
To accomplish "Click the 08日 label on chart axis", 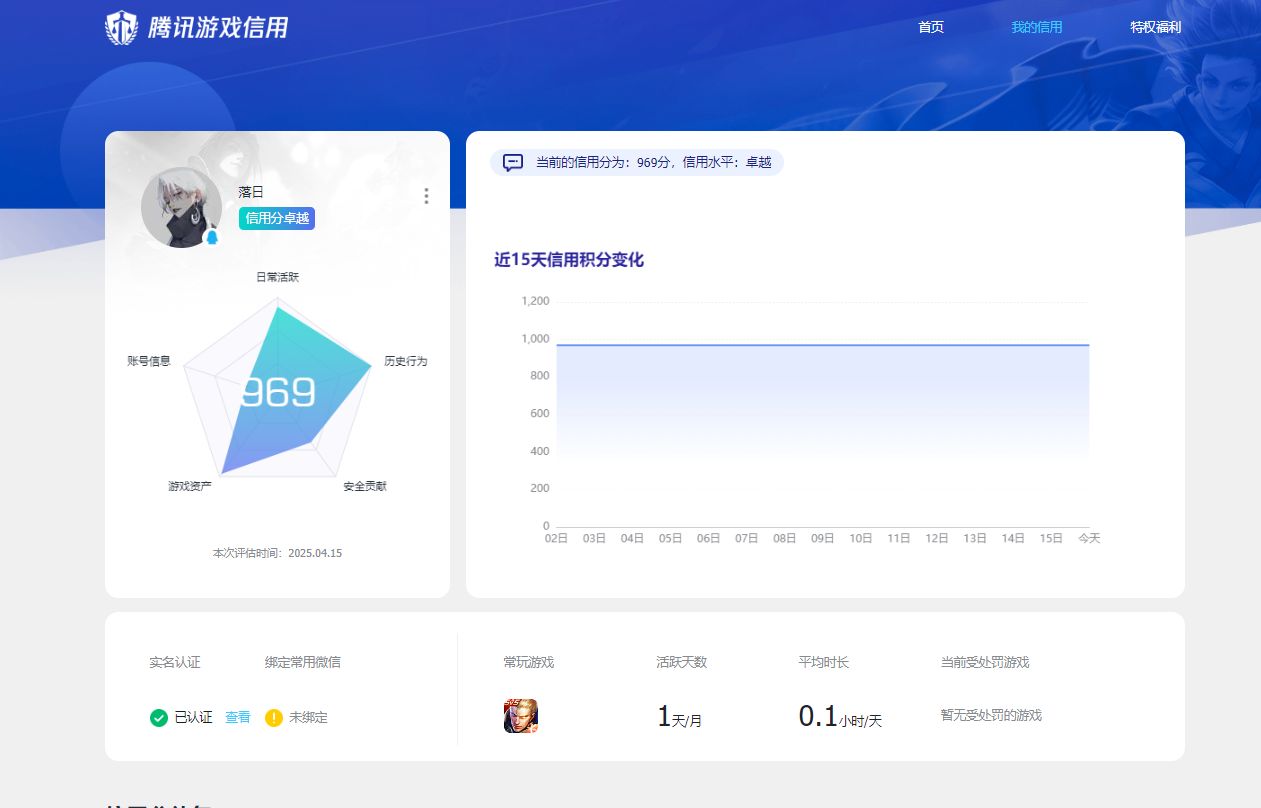I will [x=785, y=538].
